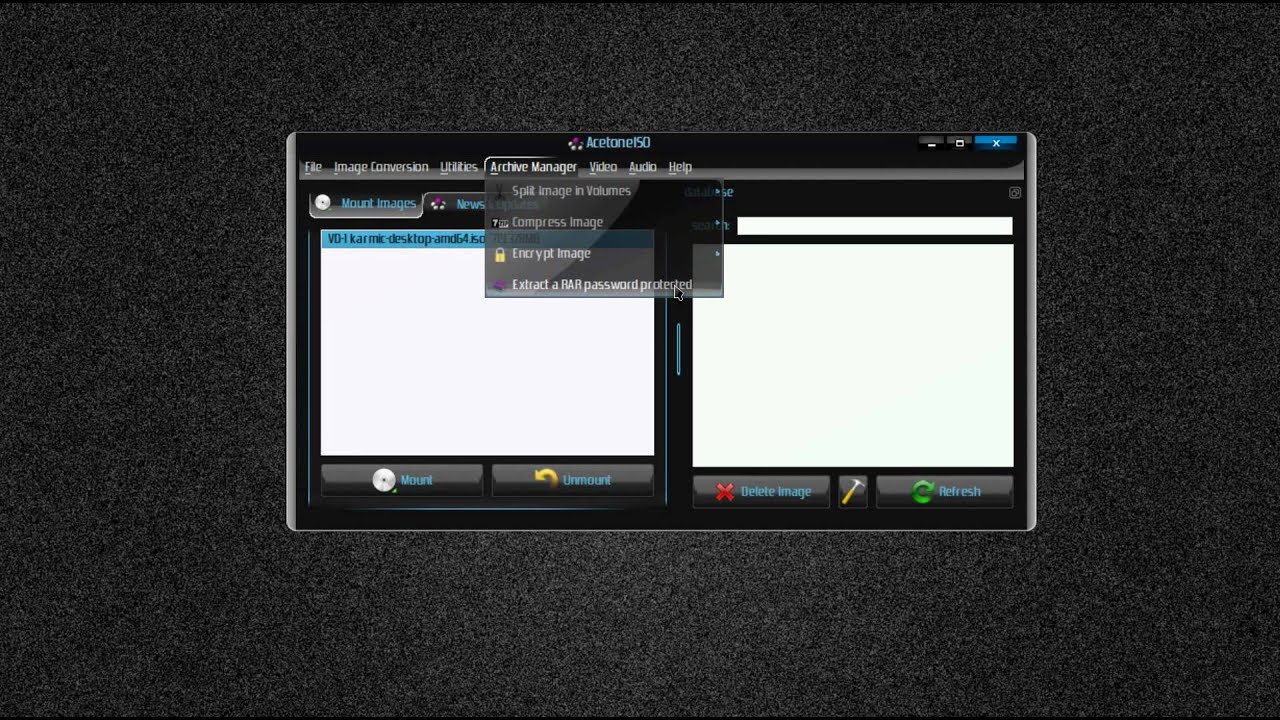Click the green arrow icon on Refresh

pyautogui.click(x=923, y=491)
